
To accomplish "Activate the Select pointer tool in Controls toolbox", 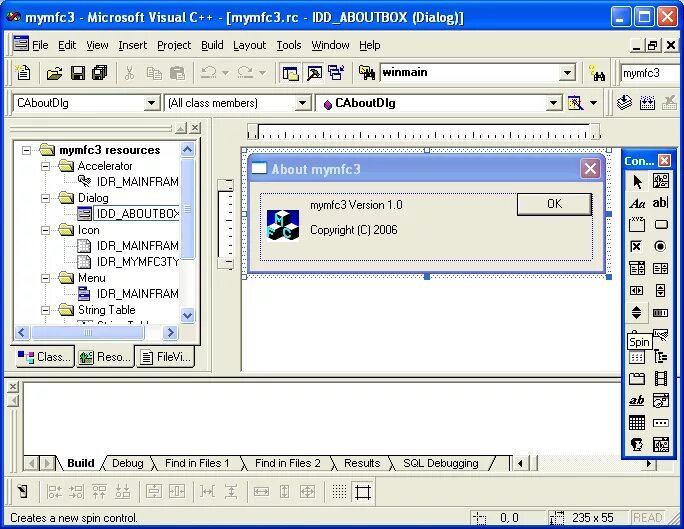I will (637, 181).
